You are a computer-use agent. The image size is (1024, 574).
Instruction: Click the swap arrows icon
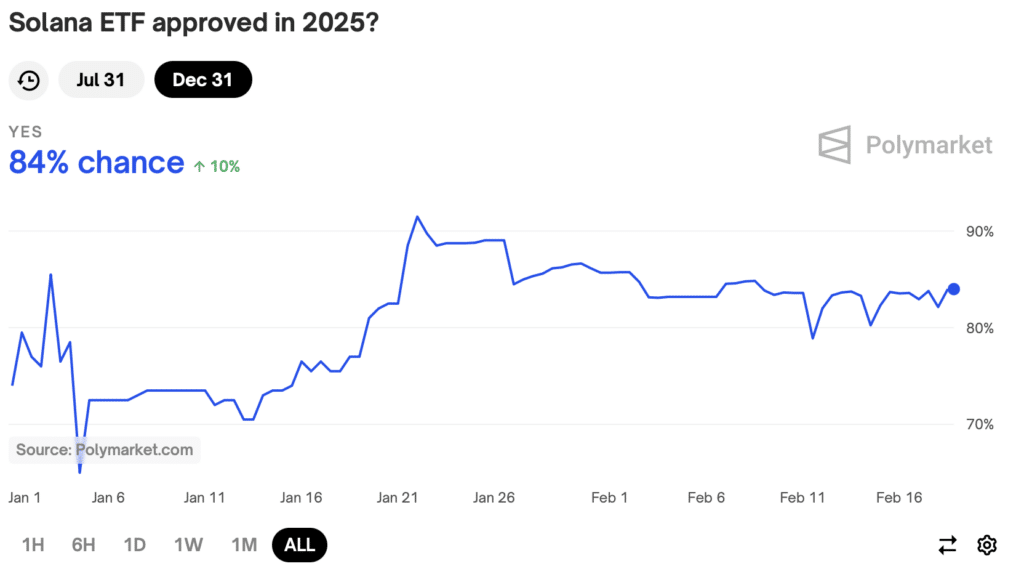pos(948,545)
